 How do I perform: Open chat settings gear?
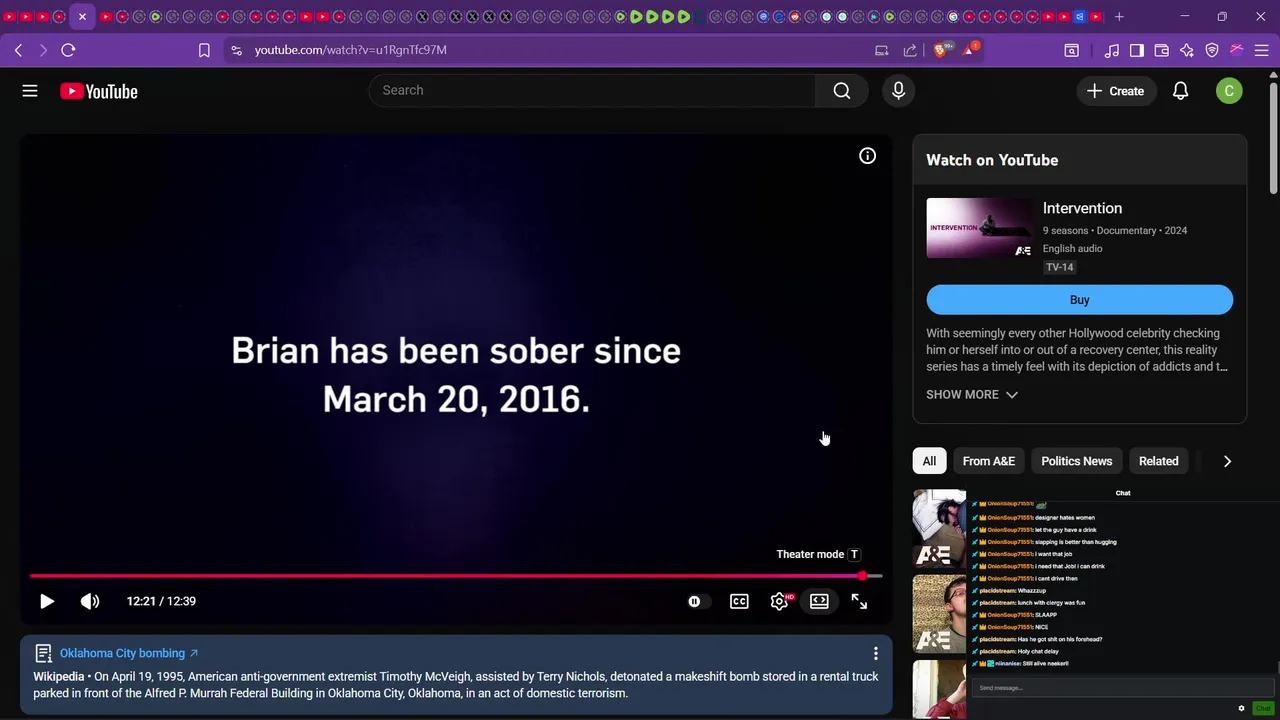tap(1241, 708)
